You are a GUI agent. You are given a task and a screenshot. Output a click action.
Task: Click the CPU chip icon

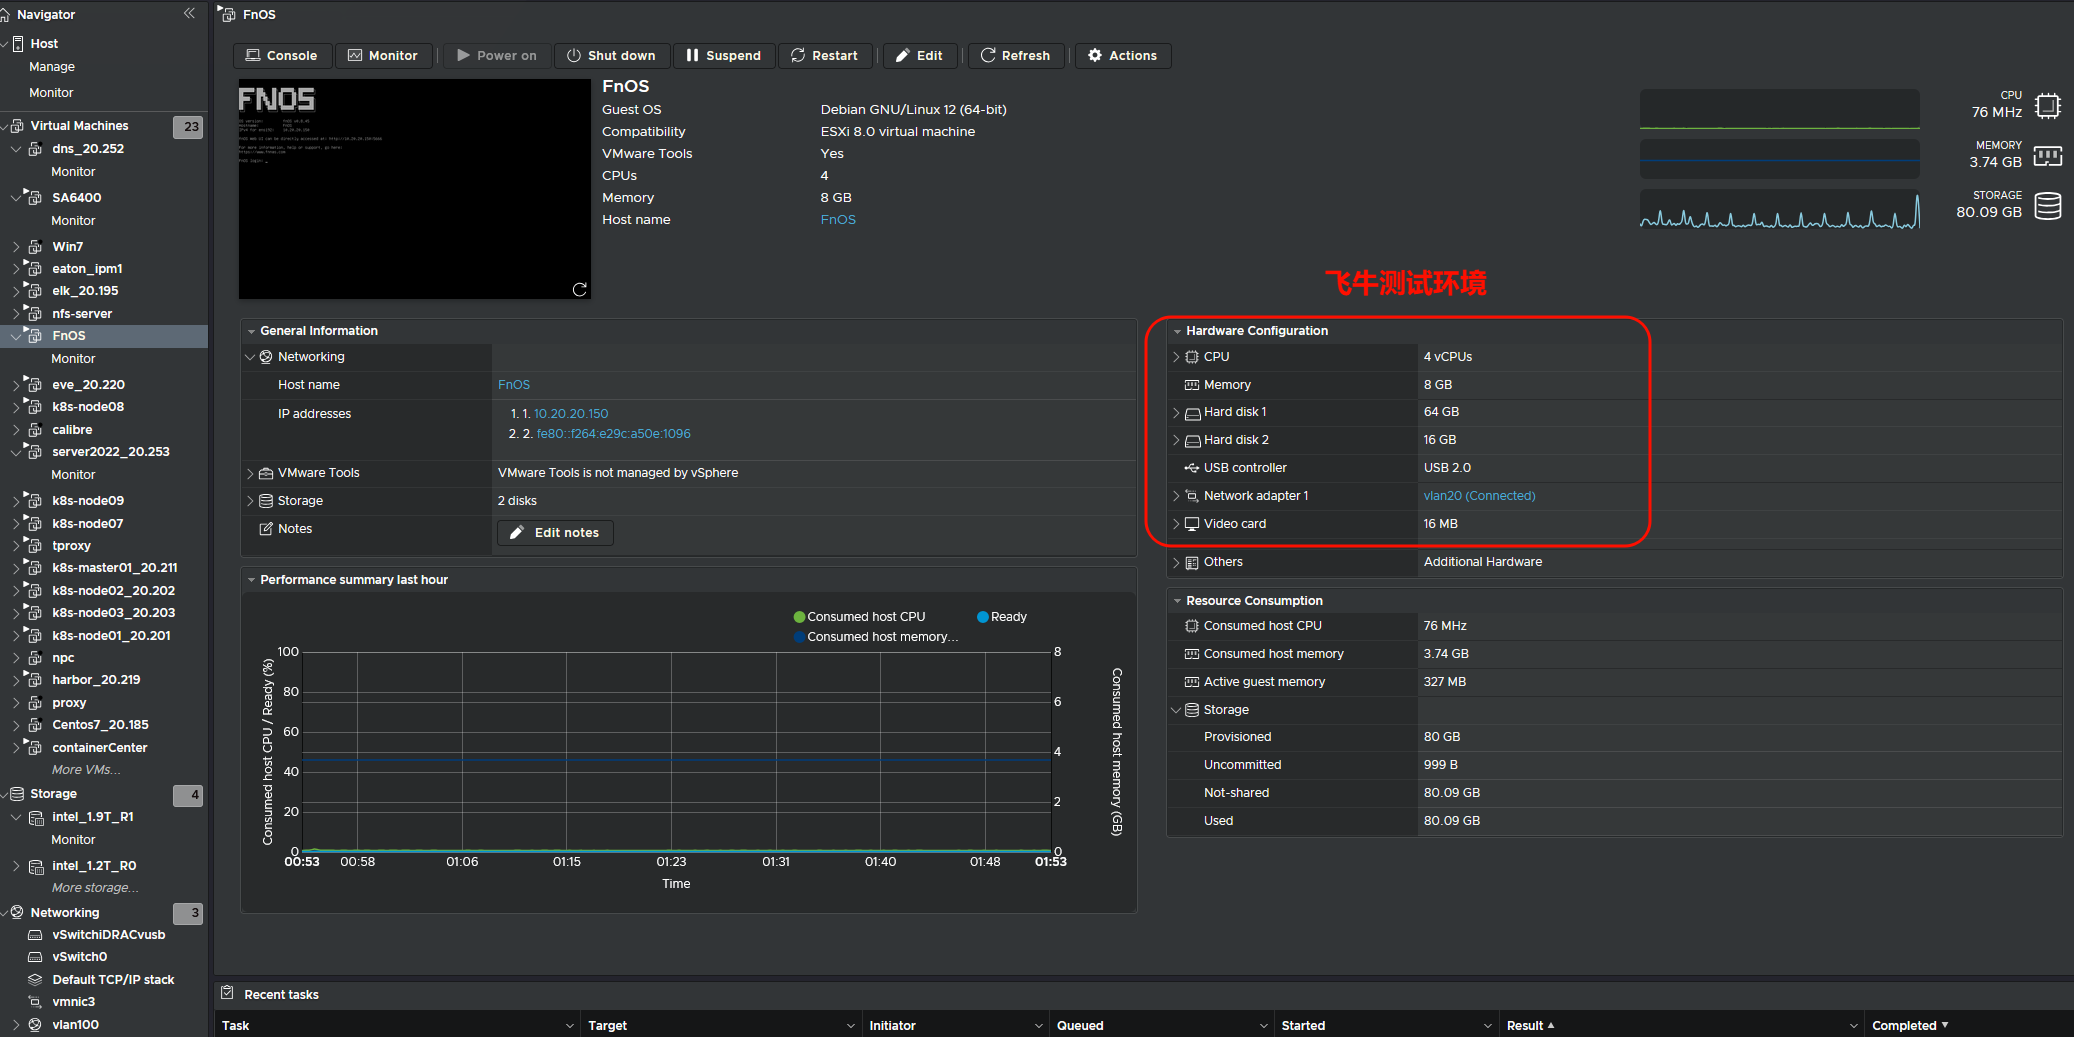[2047, 105]
